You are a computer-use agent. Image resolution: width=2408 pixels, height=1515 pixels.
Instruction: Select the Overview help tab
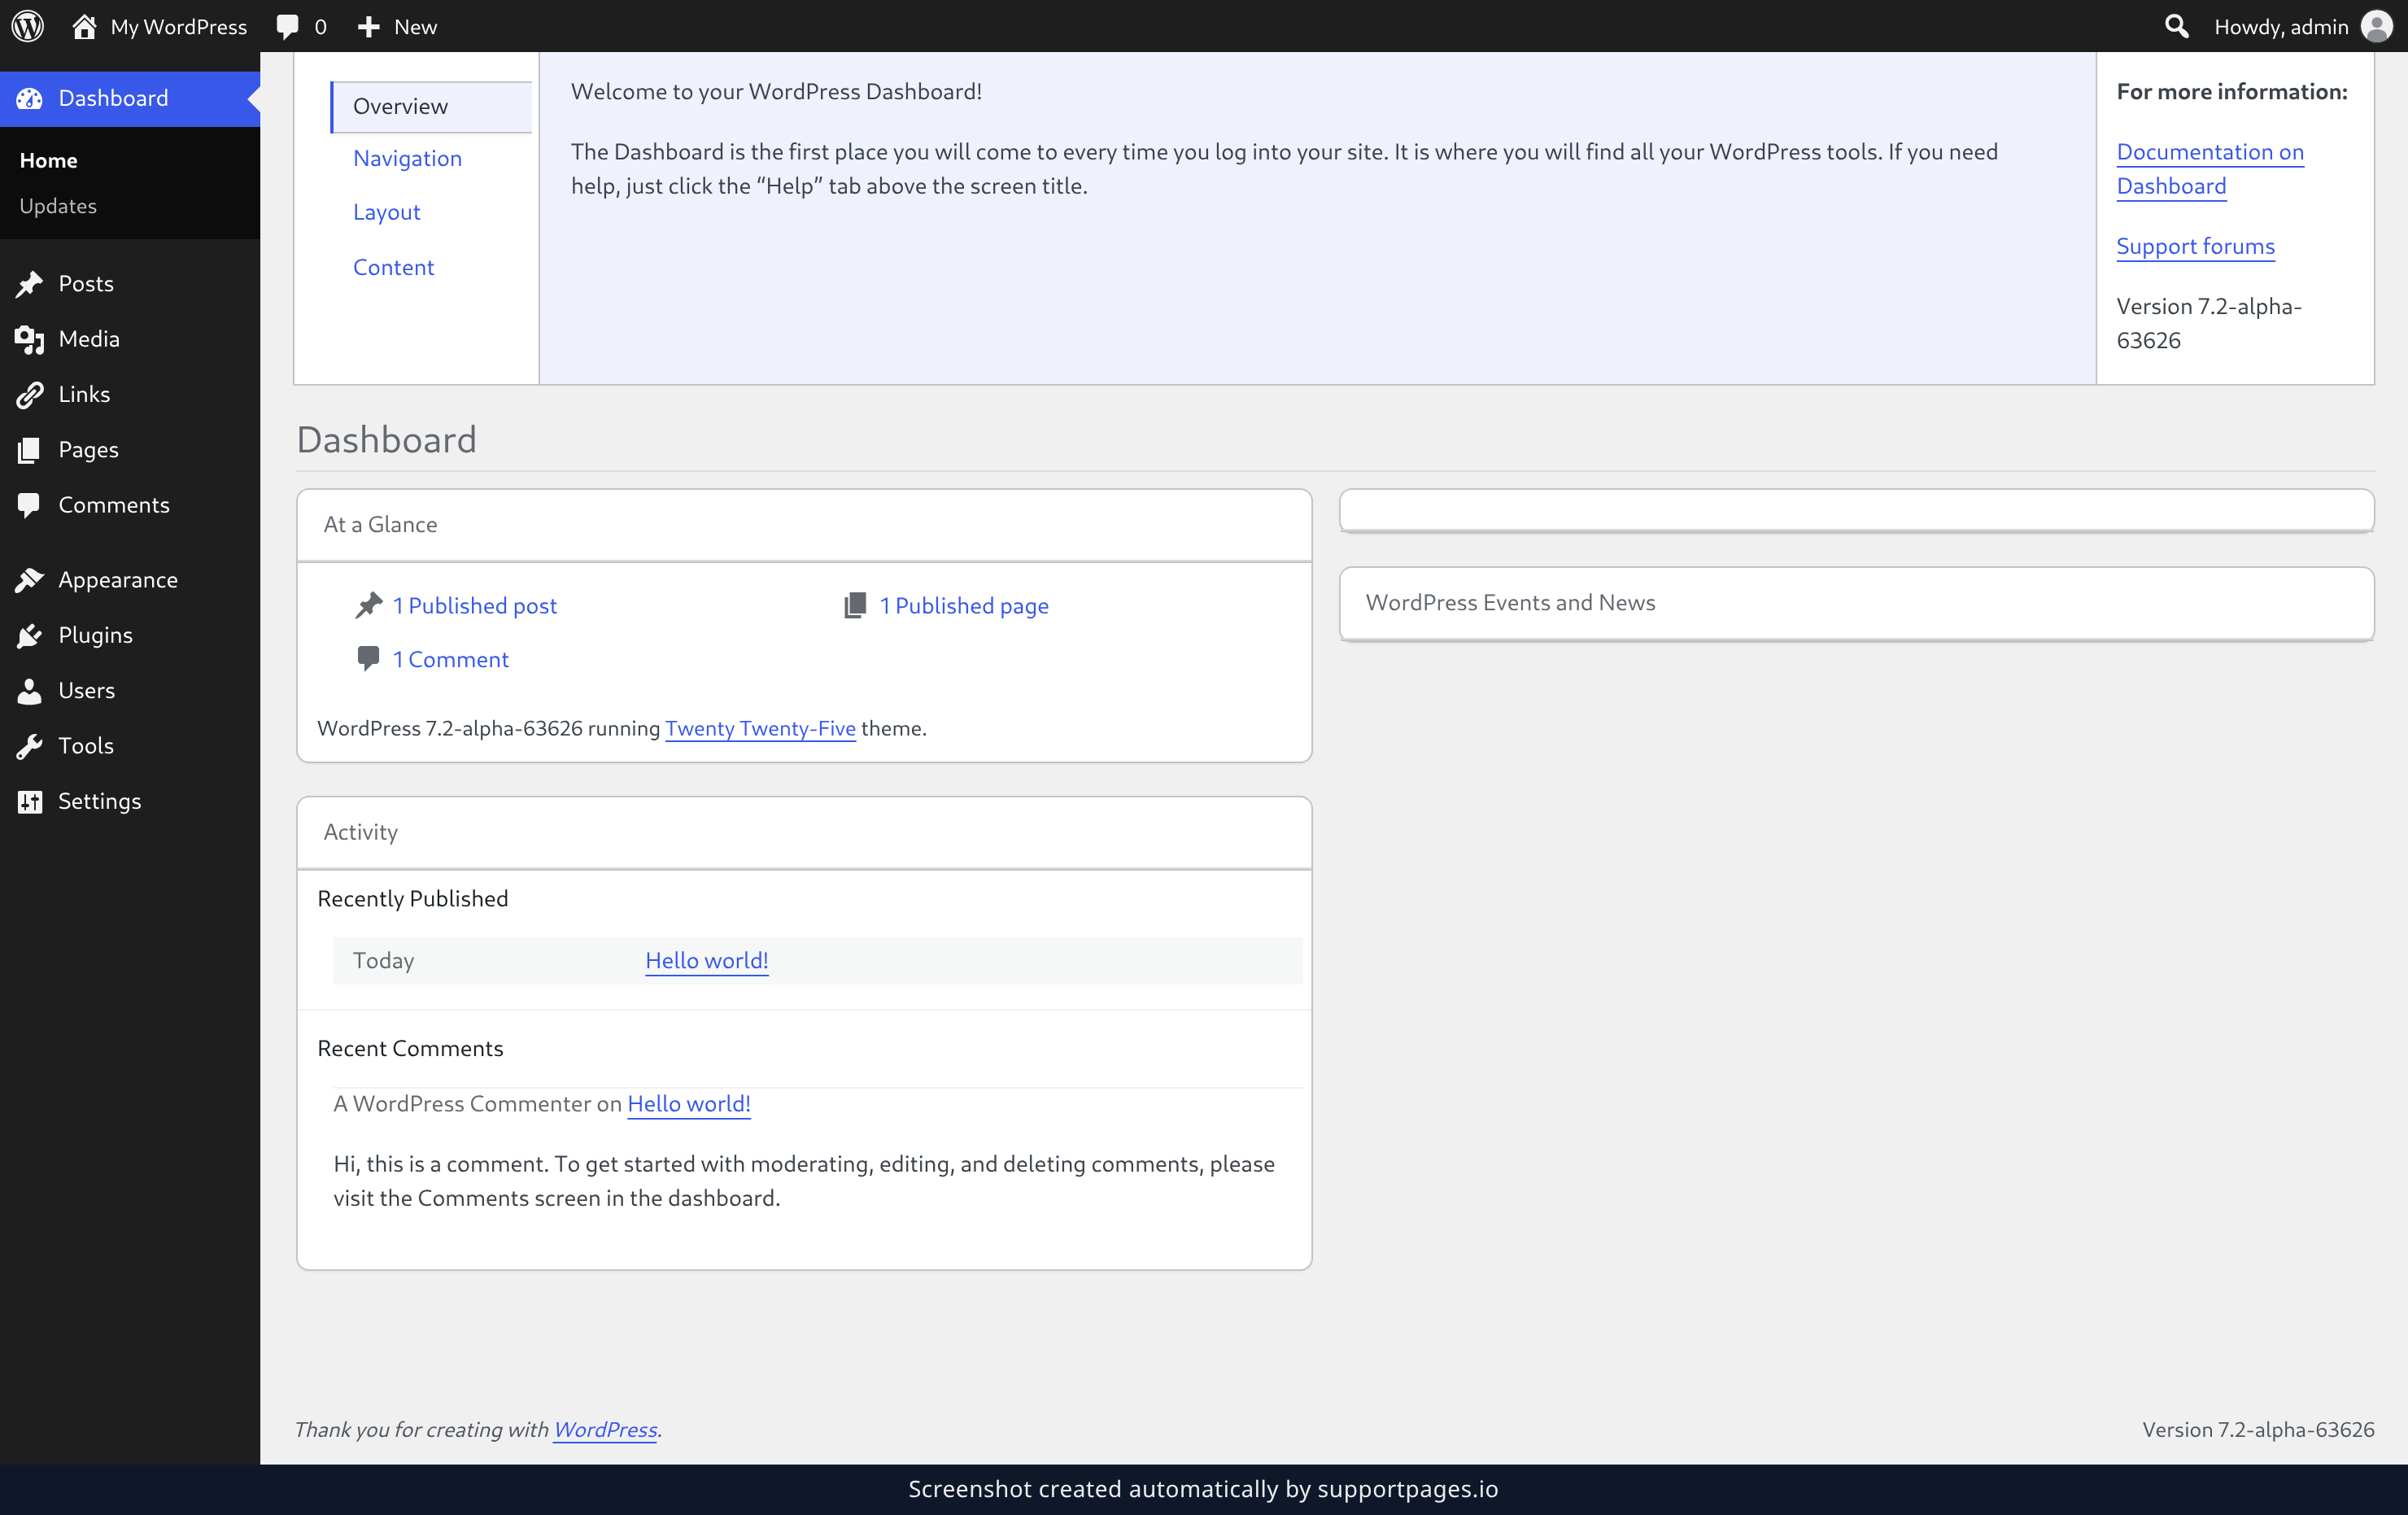point(431,106)
